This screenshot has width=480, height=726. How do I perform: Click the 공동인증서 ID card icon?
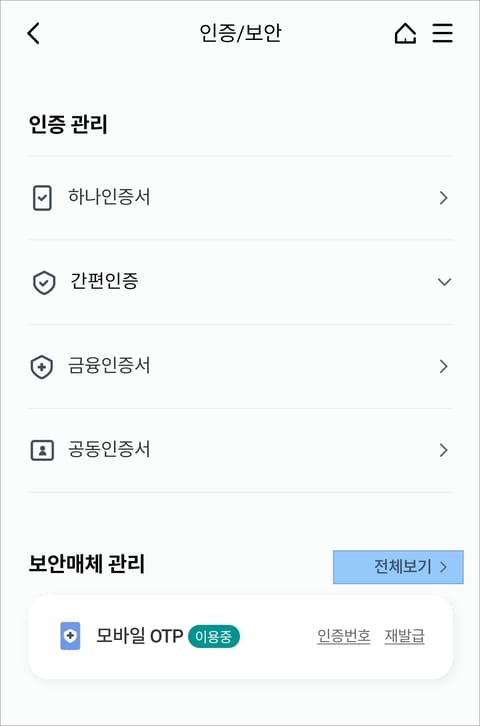tap(42, 450)
